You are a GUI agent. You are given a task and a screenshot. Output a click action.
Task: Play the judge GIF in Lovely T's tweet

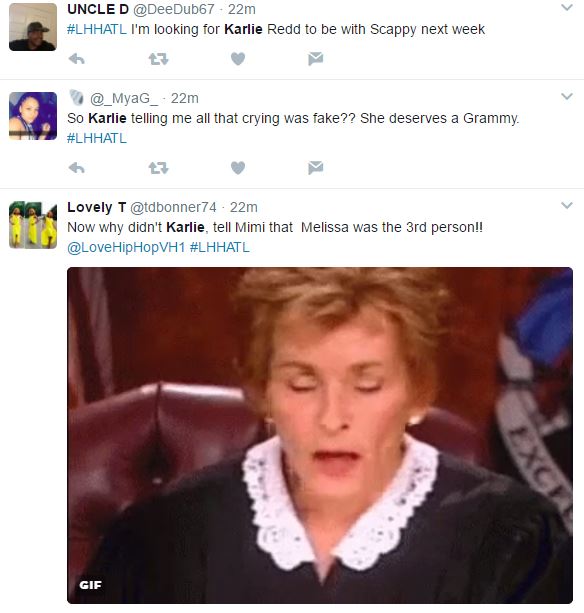point(320,435)
